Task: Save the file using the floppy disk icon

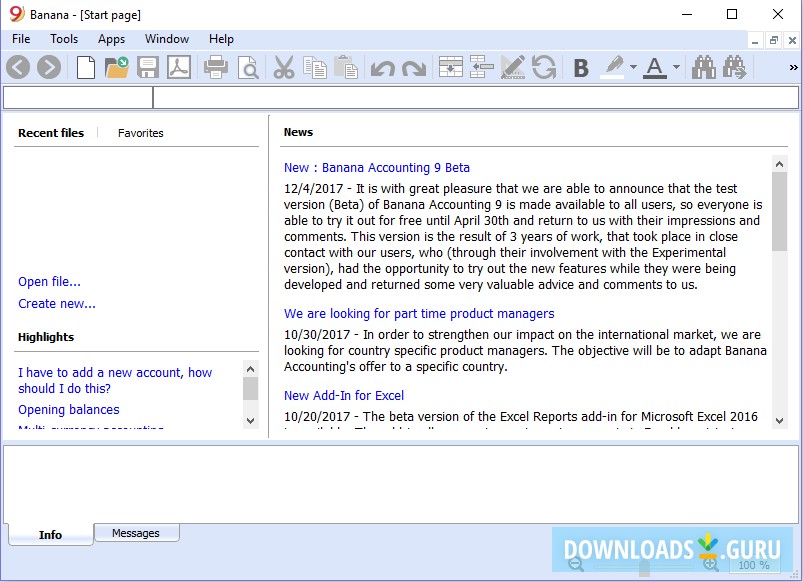Action: coord(148,67)
